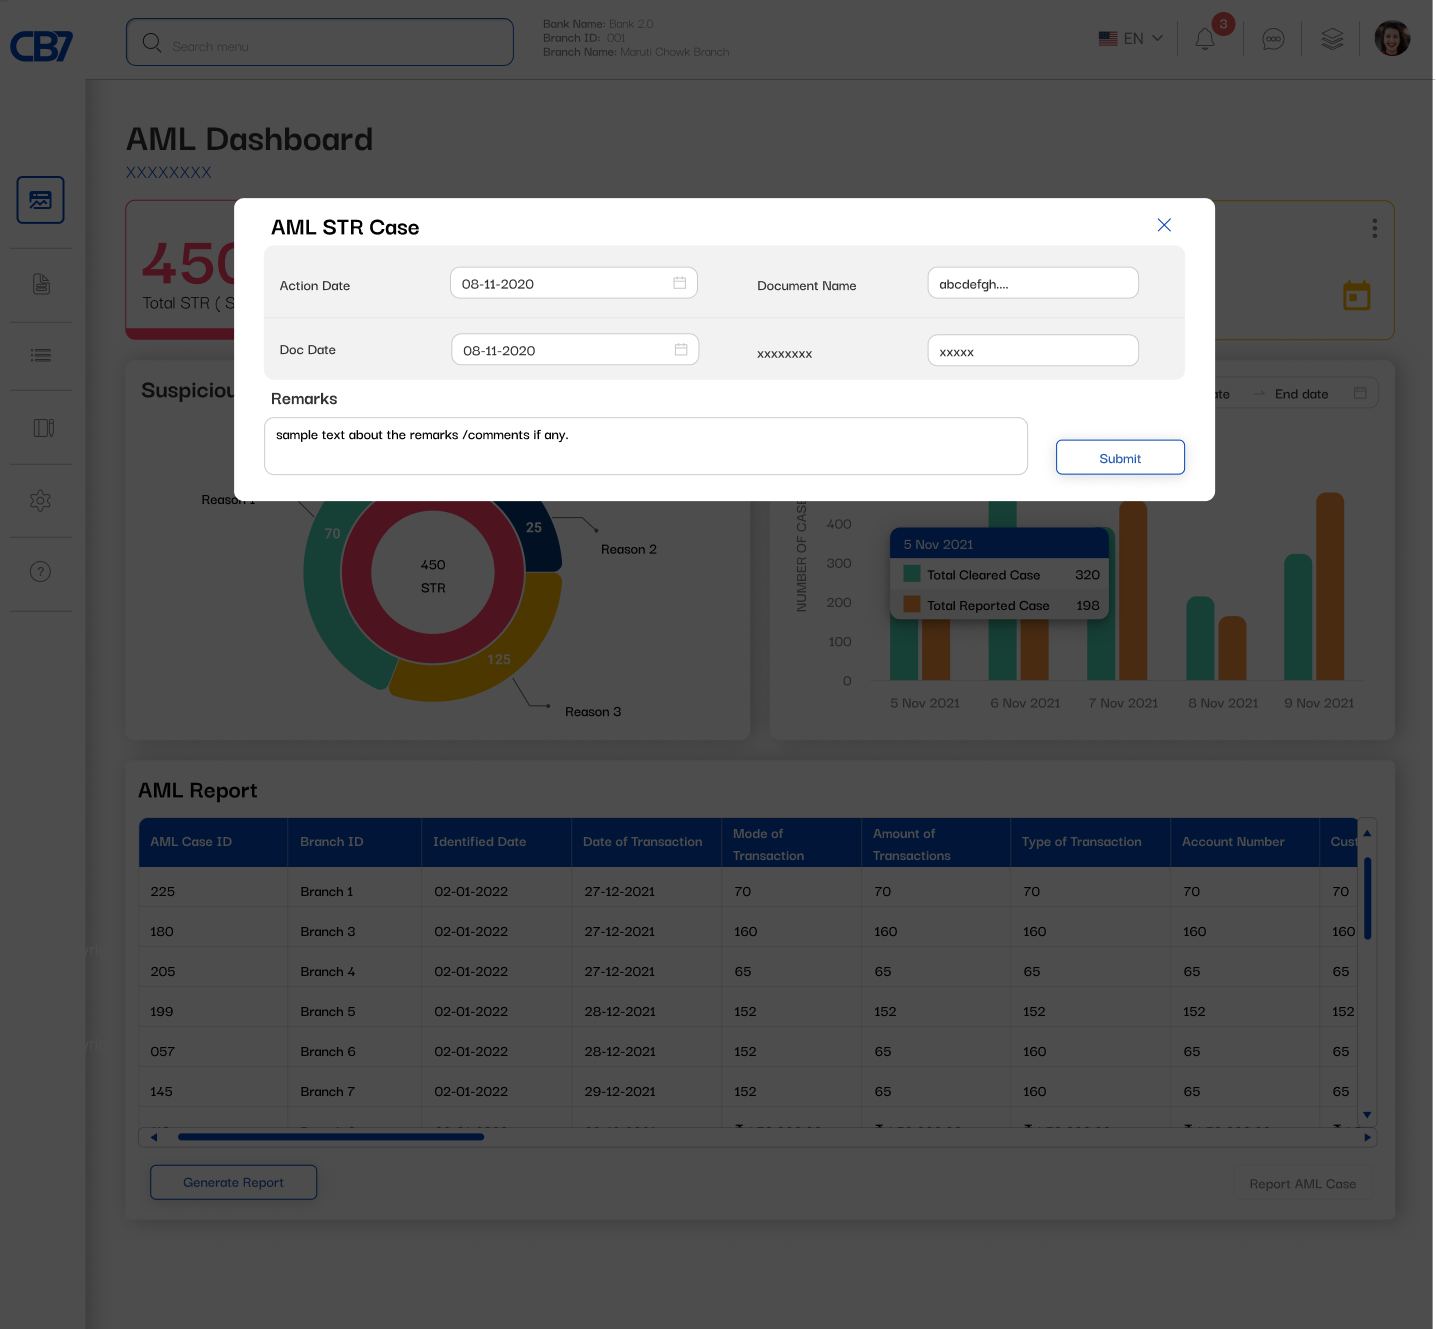Screen dimensions: 1436x1329
Task: Click the table vertical scrollbar thumb
Action: point(1367,898)
